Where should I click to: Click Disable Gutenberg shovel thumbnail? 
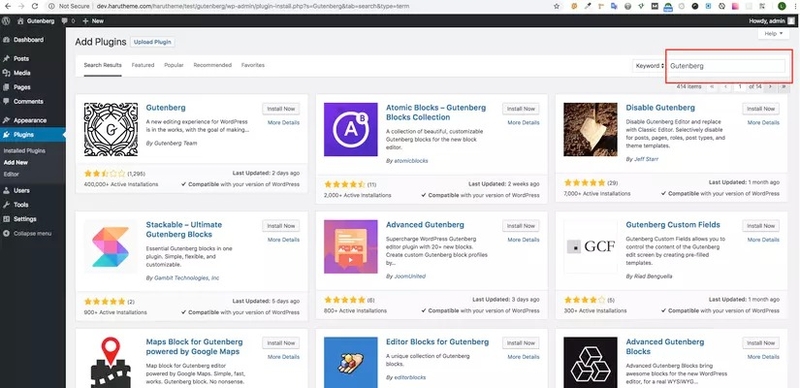[x=591, y=129]
